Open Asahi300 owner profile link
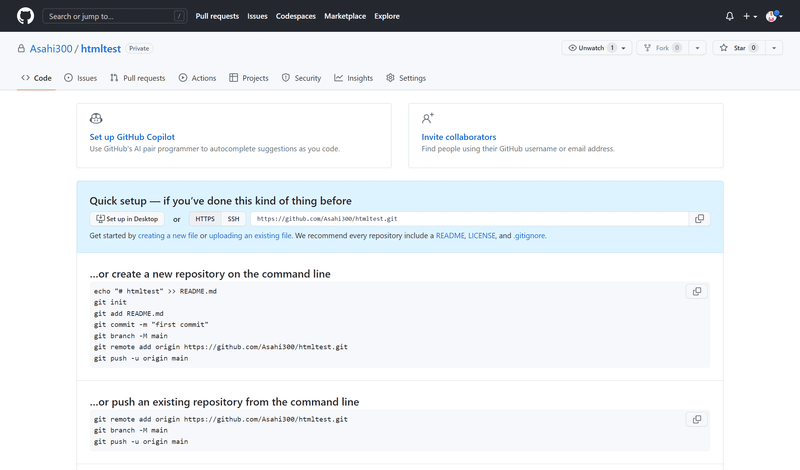800x470 pixels. (51, 48)
